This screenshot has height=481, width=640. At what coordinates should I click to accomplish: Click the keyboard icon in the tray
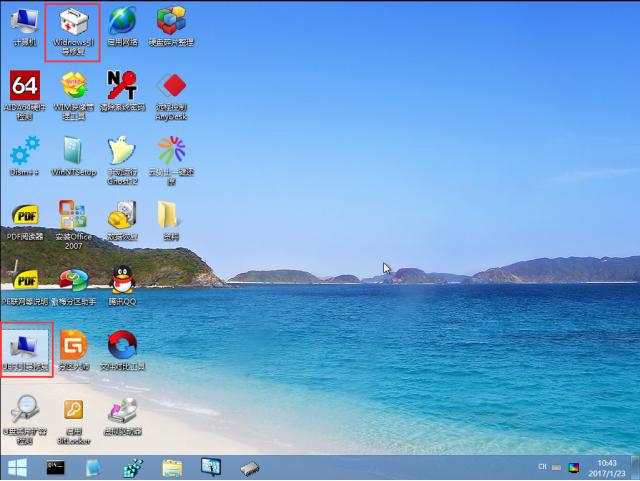556,468
